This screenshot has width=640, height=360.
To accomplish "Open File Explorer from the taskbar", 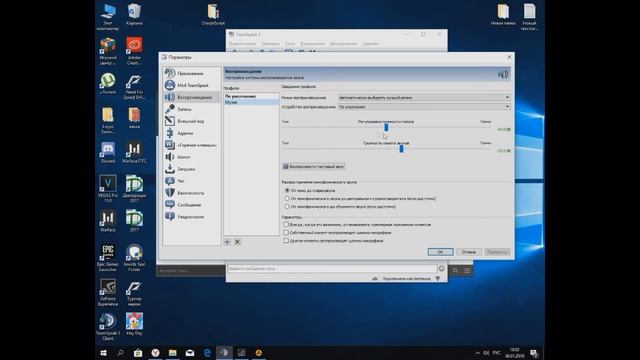I will pos(173,353).
